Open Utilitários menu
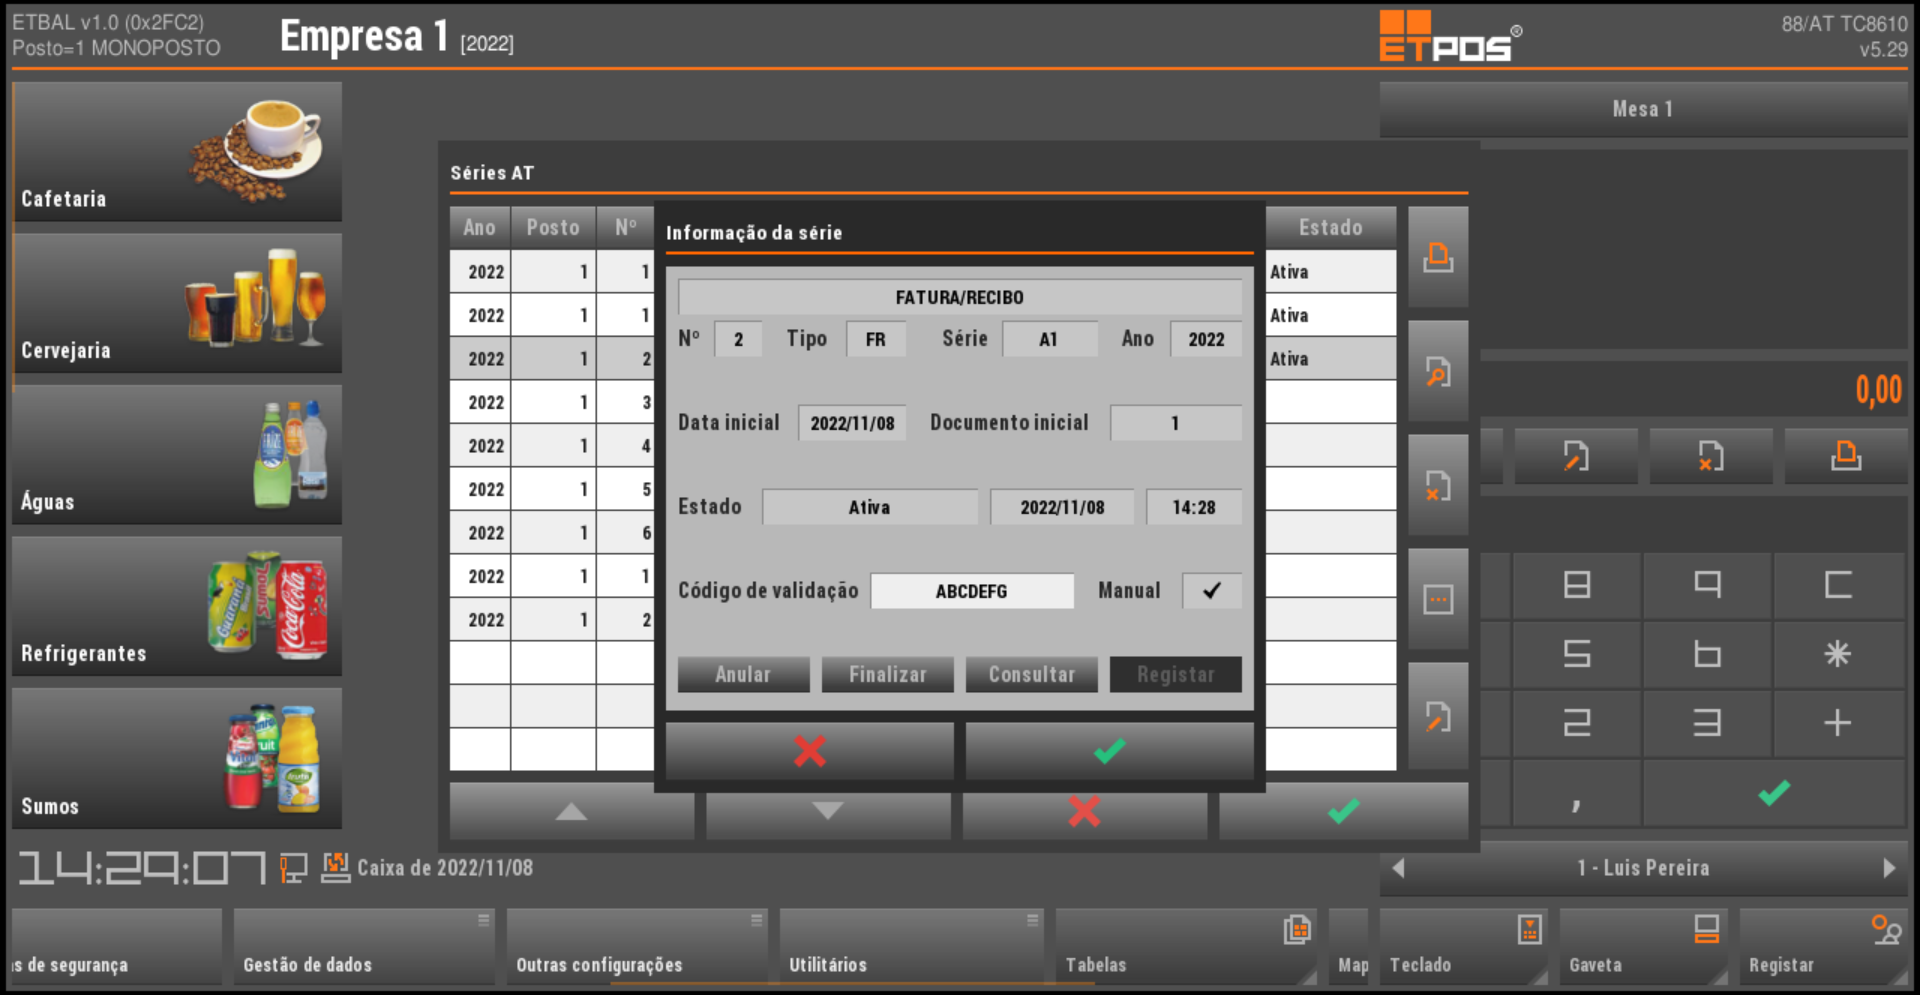Viewport: 1920px width, 995px height. click(910, 947)
